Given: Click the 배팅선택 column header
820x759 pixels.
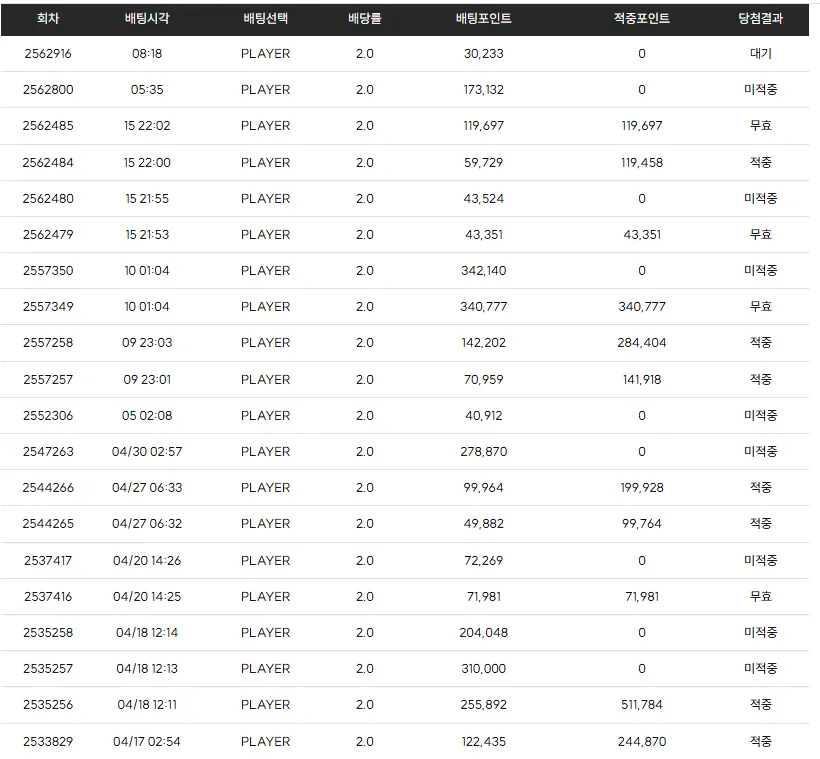Looking at the screenshot, I should point(265,18).
